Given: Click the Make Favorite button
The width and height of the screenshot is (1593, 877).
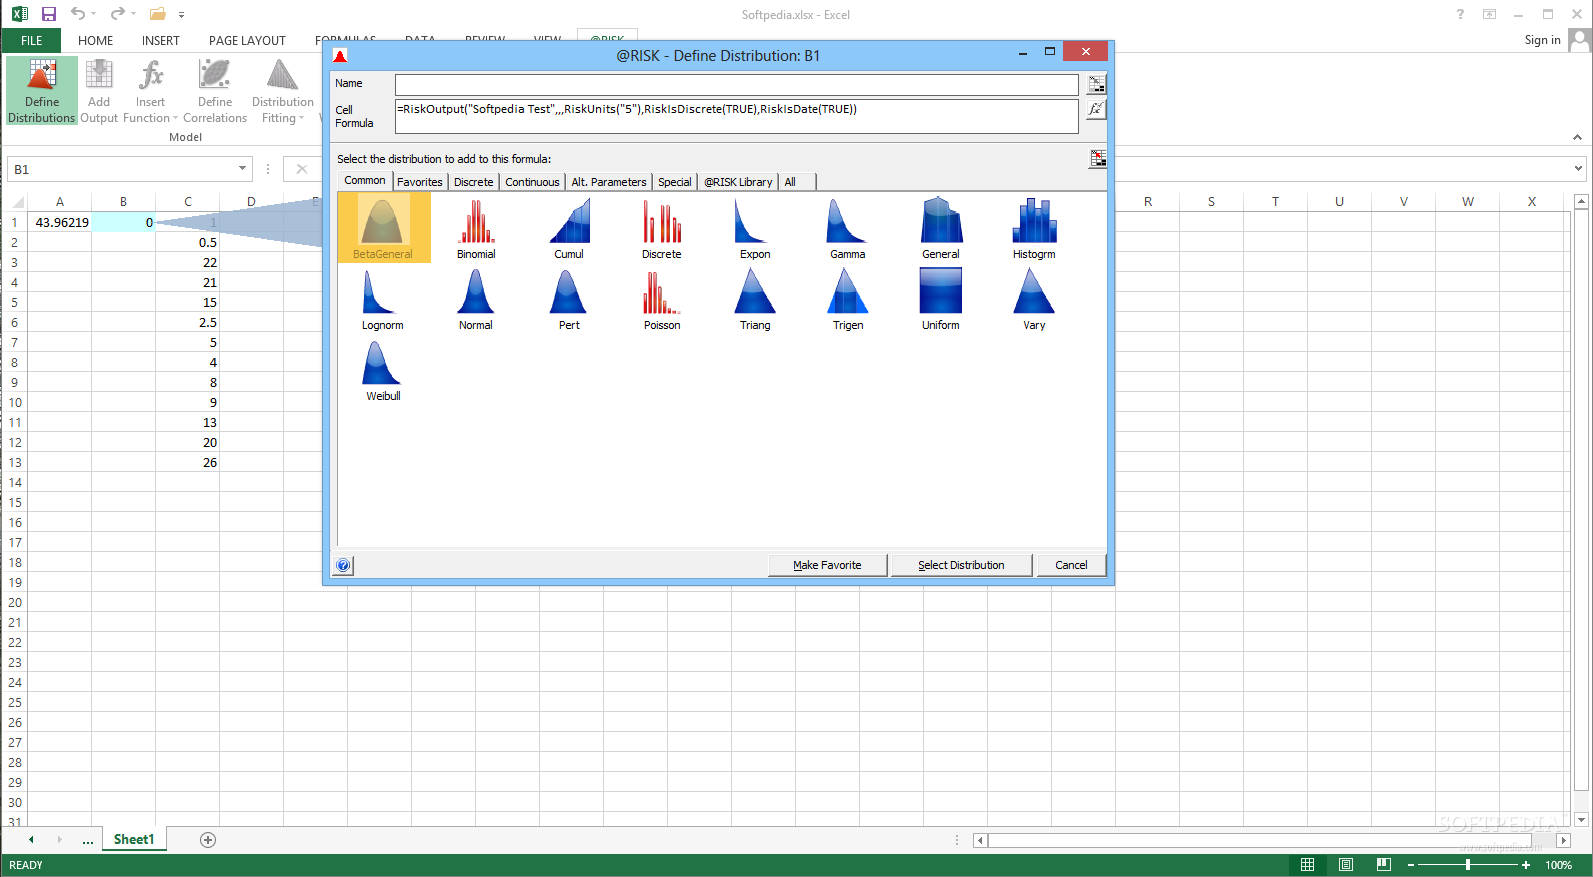Looking at the screenshot, I should (x=827, y=565).
